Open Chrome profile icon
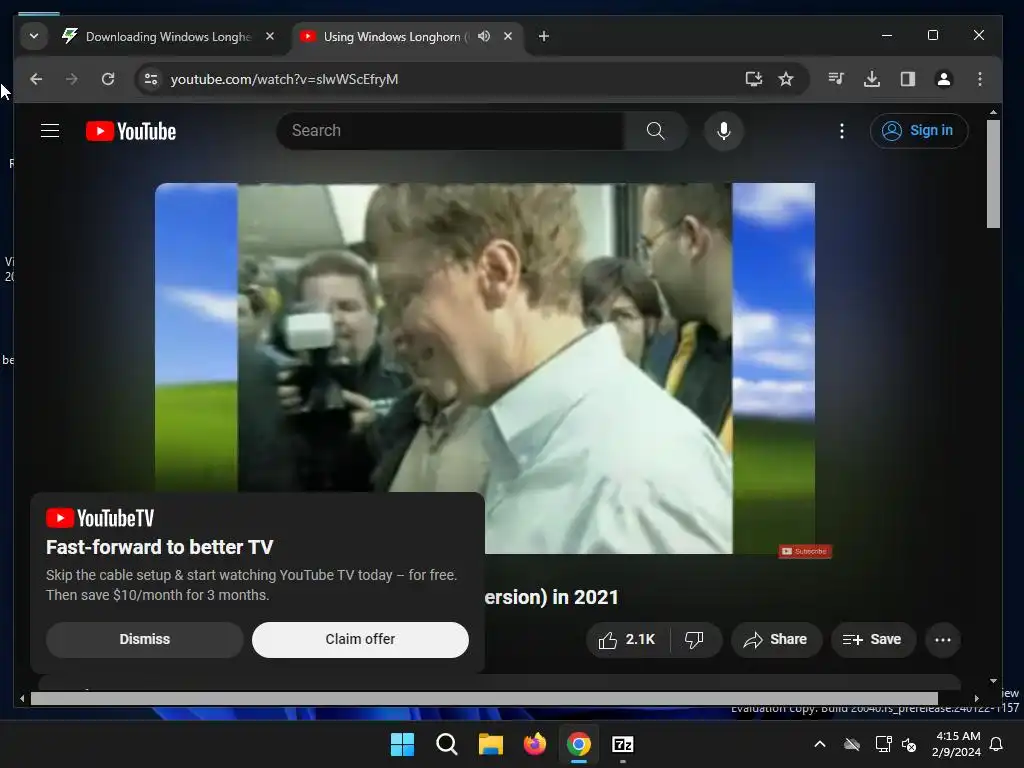 coord(944,79)
